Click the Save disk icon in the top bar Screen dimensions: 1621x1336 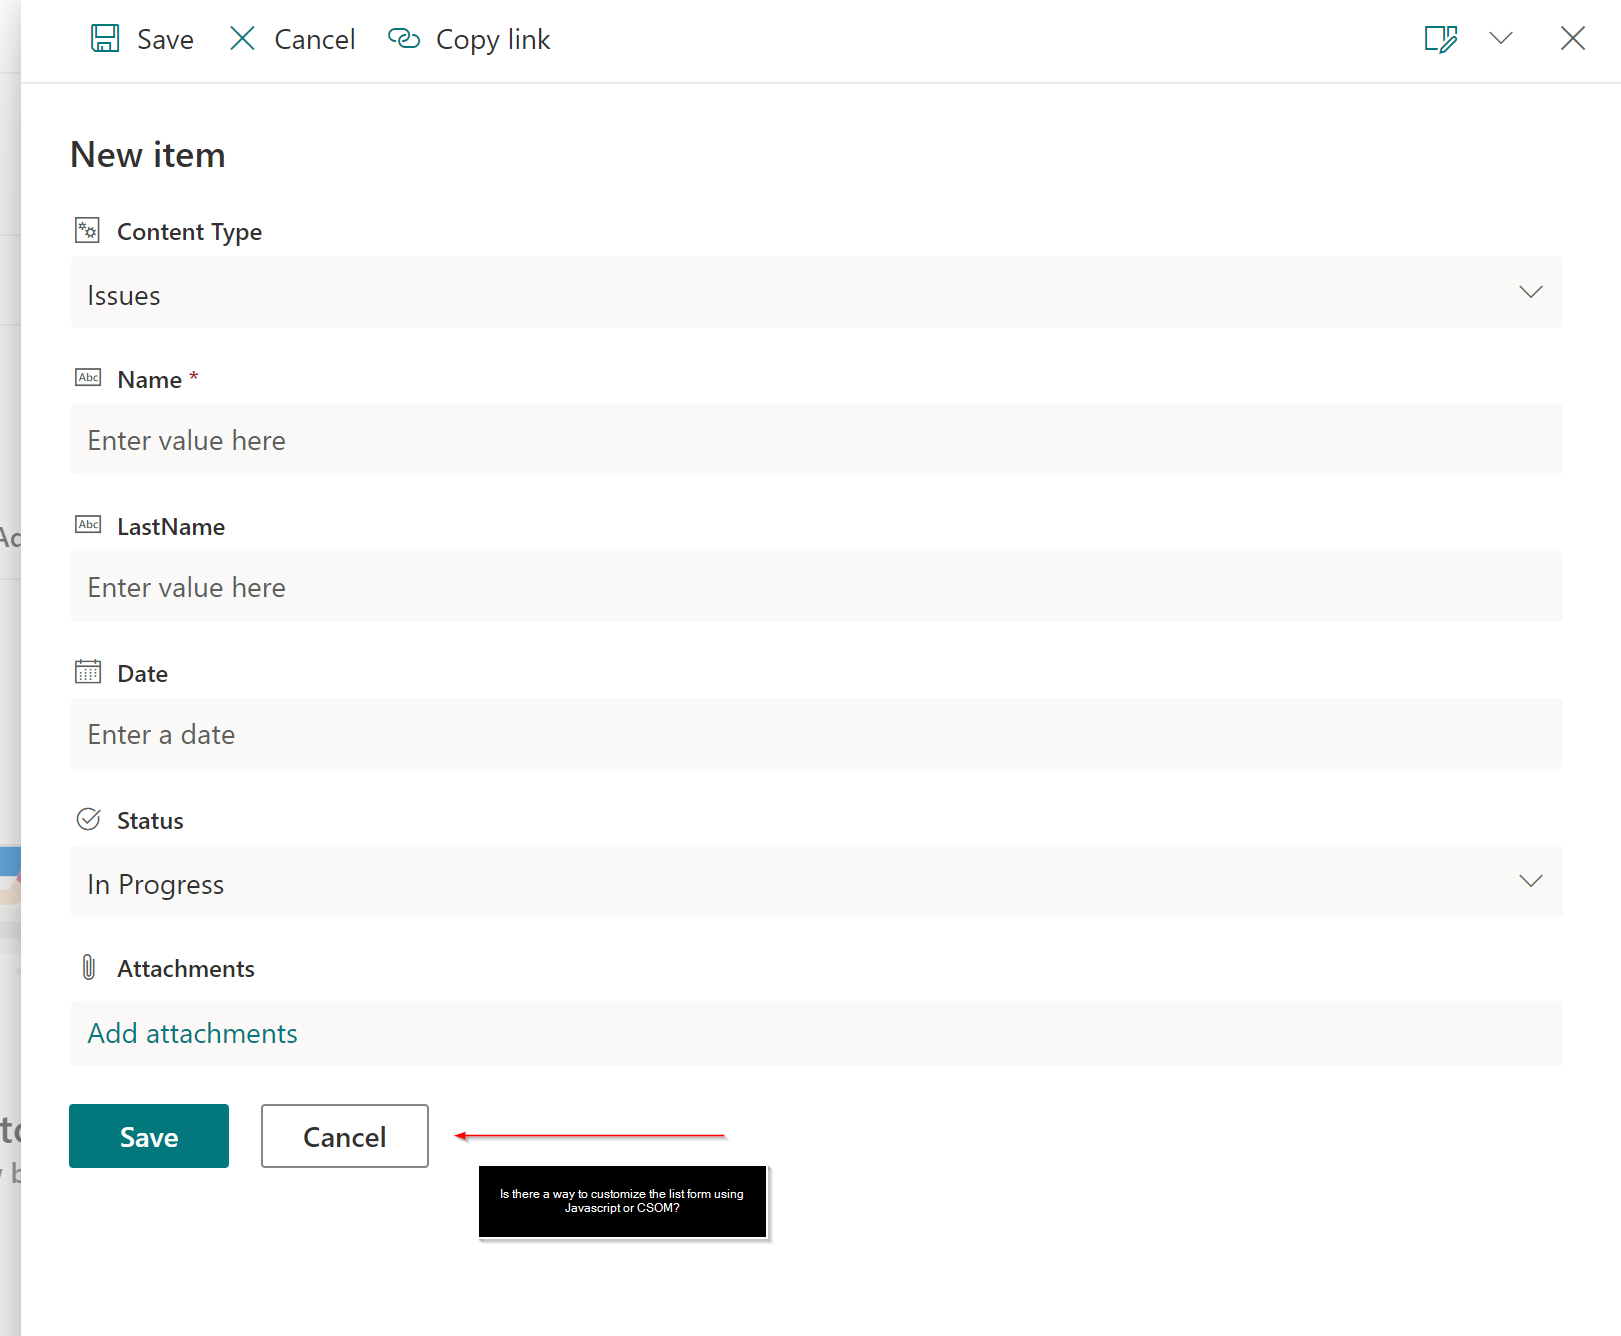105,38
